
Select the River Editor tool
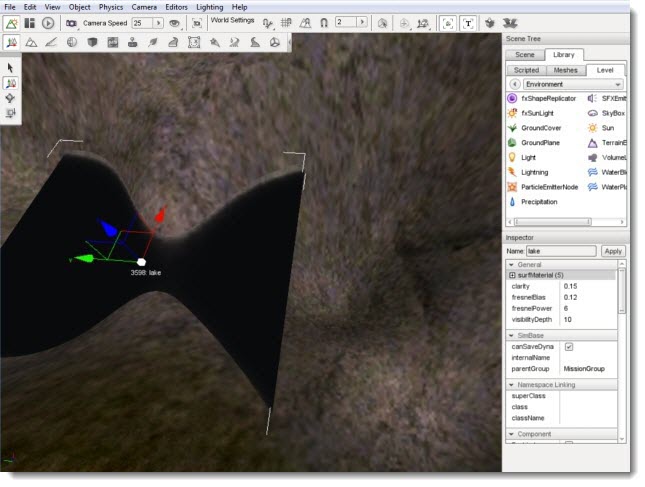(234, 42)
